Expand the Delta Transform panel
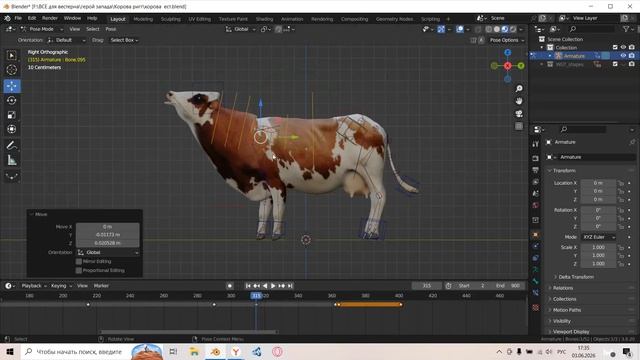Image resolution: width=640 pixels, height=360 pixels. (576, 277)
